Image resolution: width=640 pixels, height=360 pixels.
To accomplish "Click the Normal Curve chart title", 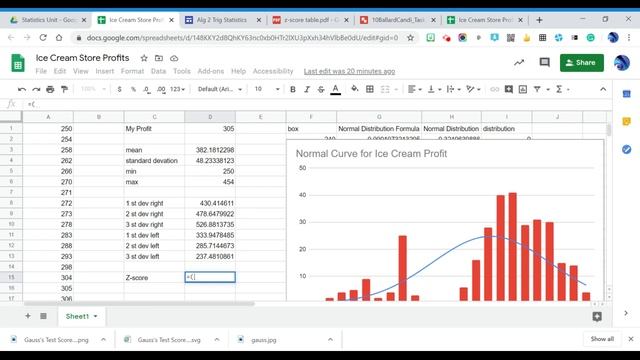I will click(371, 153).
